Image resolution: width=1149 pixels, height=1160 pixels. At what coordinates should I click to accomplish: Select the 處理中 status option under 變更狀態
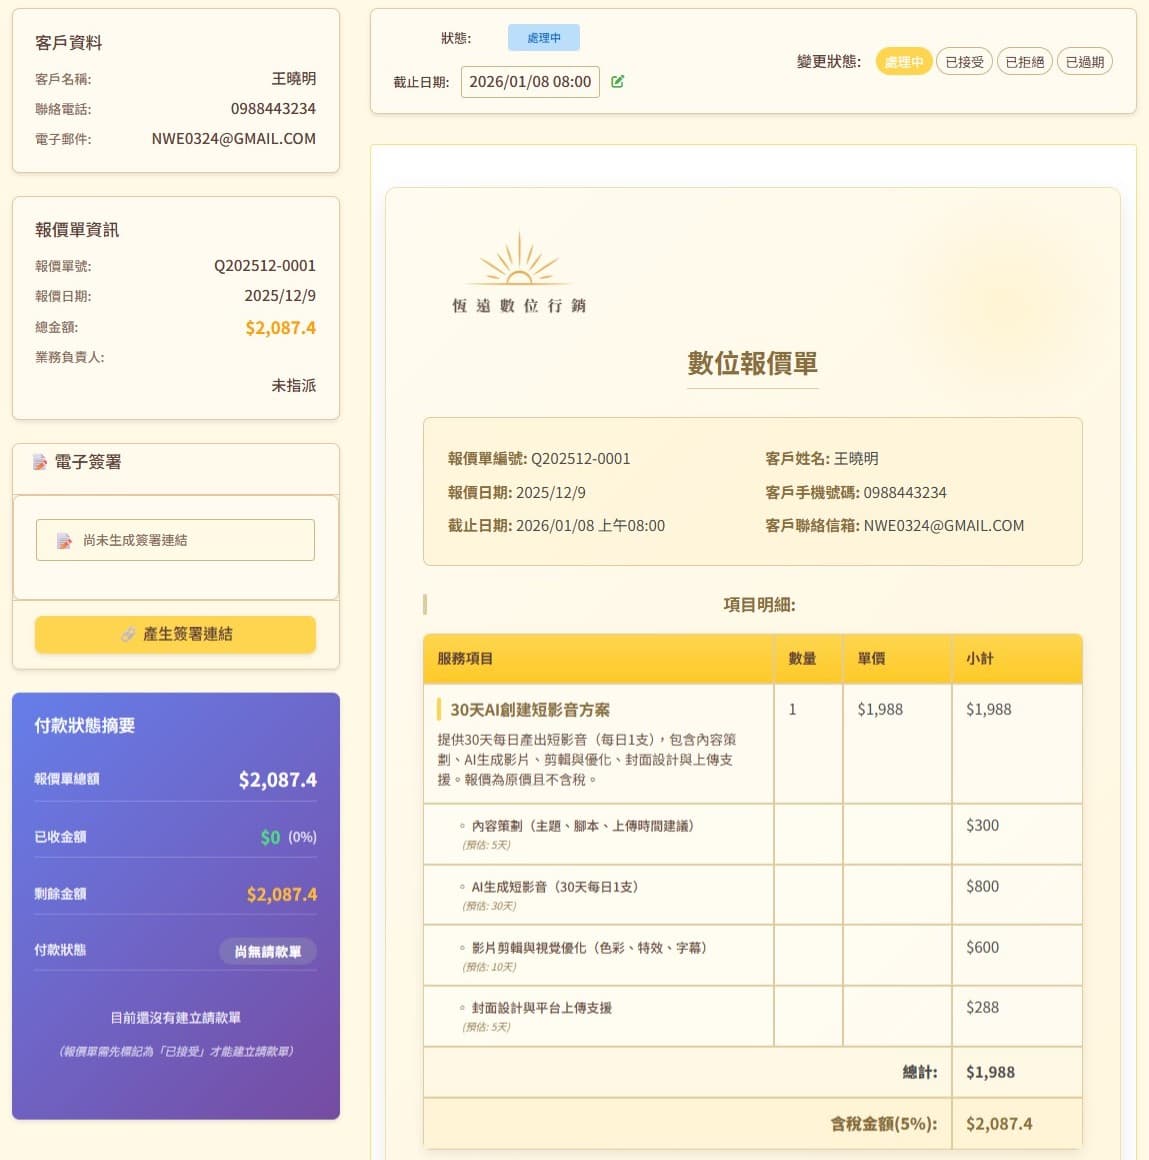903,62
